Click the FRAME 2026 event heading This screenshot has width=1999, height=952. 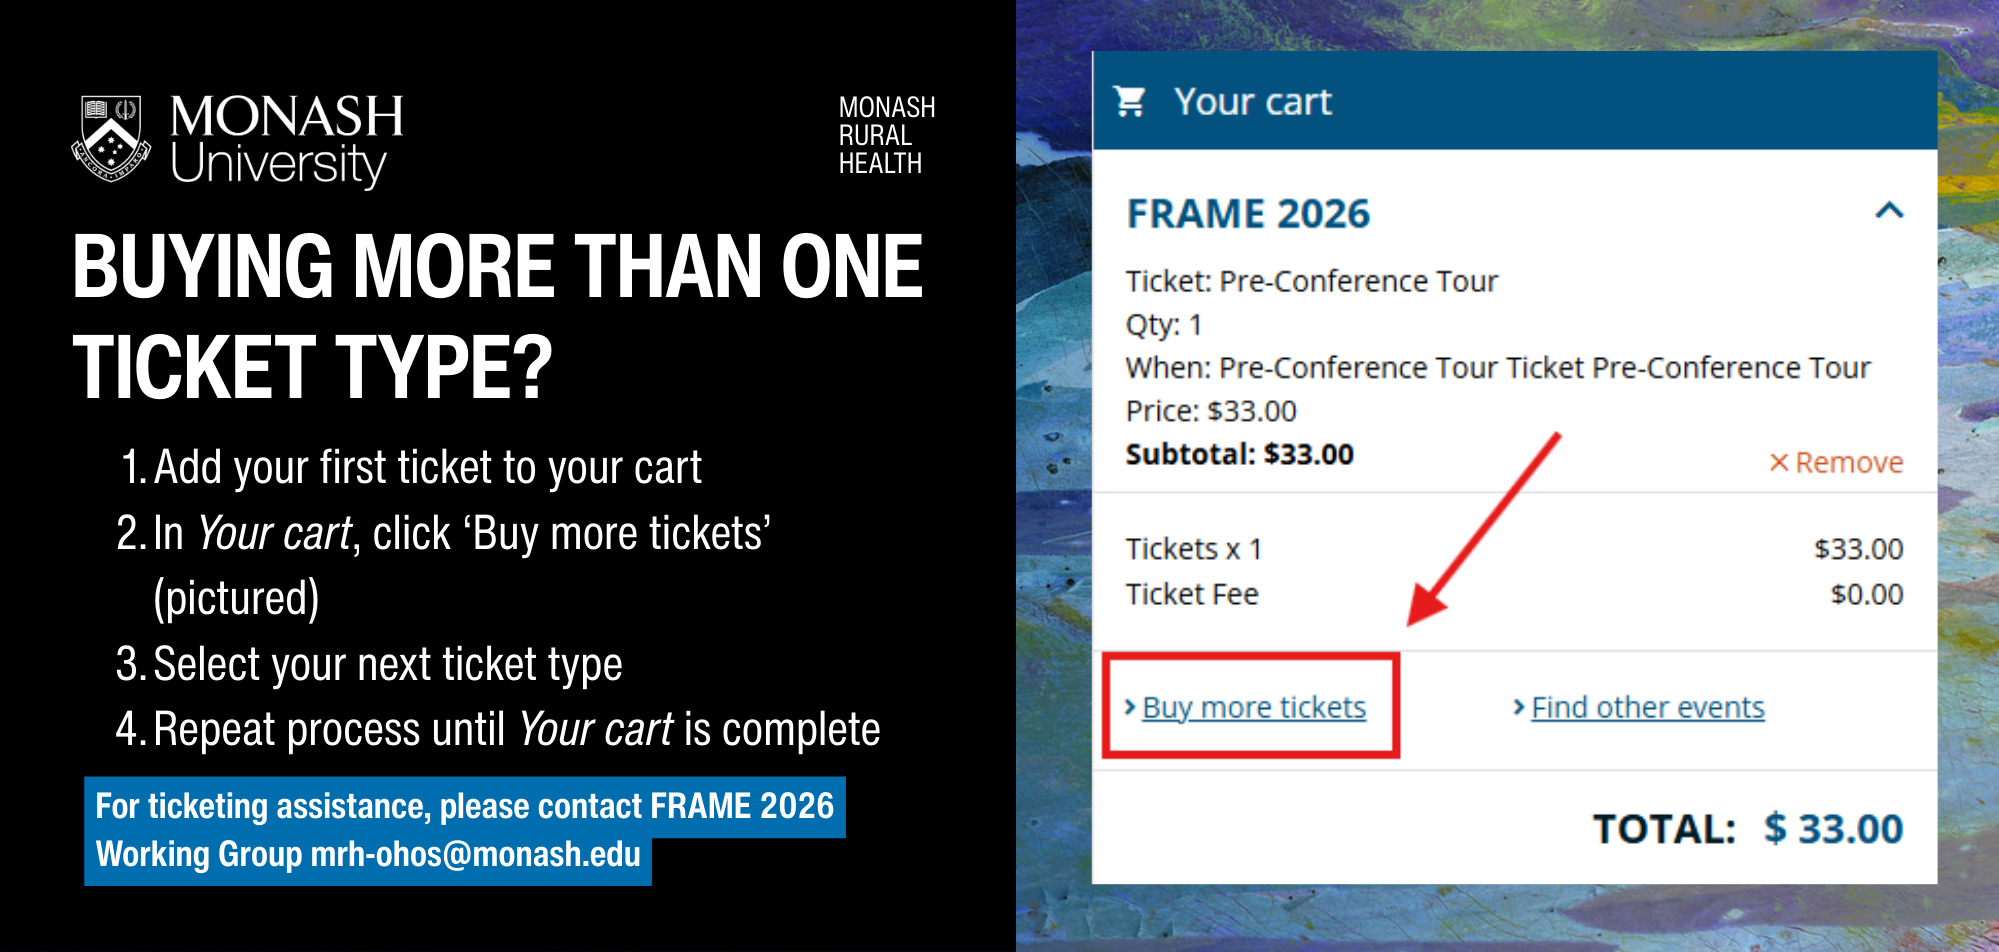(1248, 214)
